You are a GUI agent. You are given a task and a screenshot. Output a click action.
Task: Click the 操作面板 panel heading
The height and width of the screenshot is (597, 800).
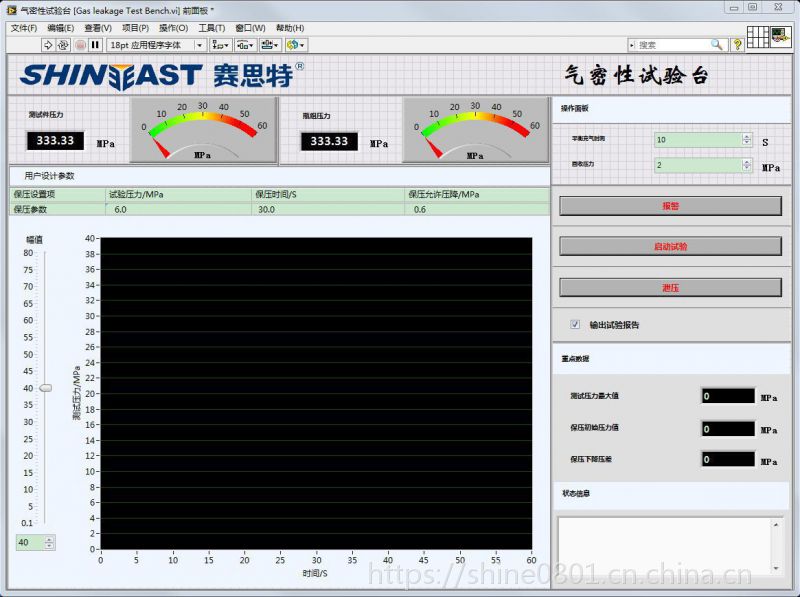[x=574, y=108]
